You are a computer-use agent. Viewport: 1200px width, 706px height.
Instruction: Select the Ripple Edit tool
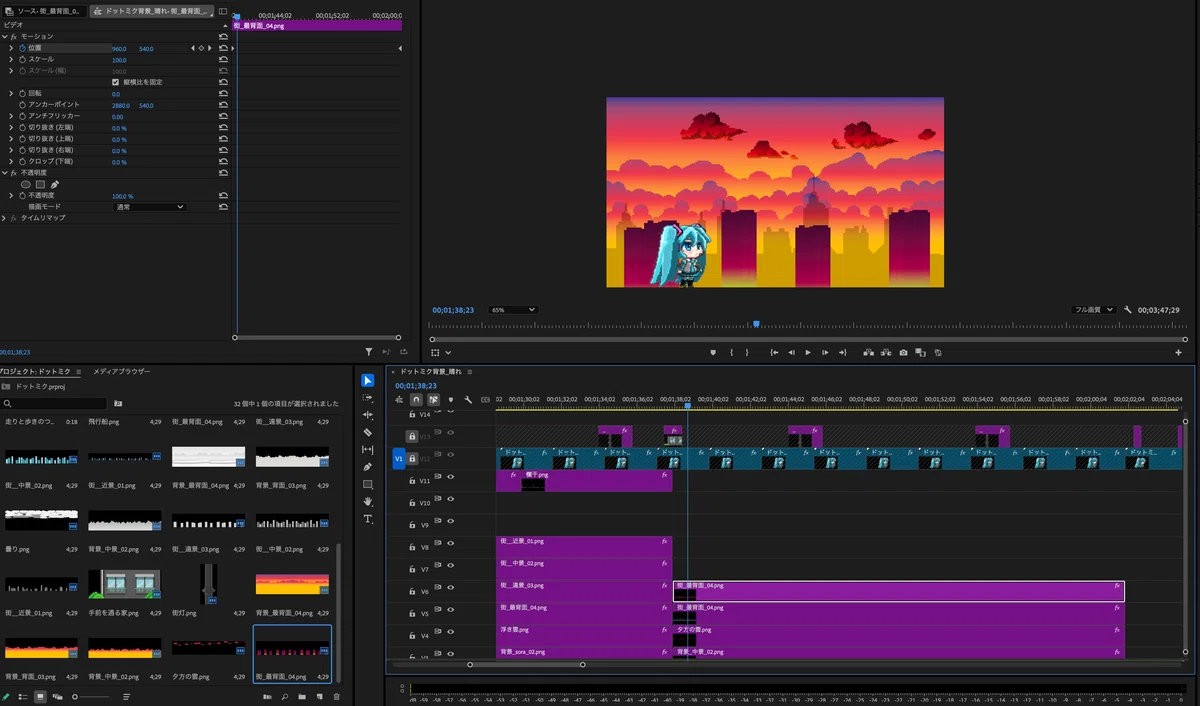tap(368, 415)
